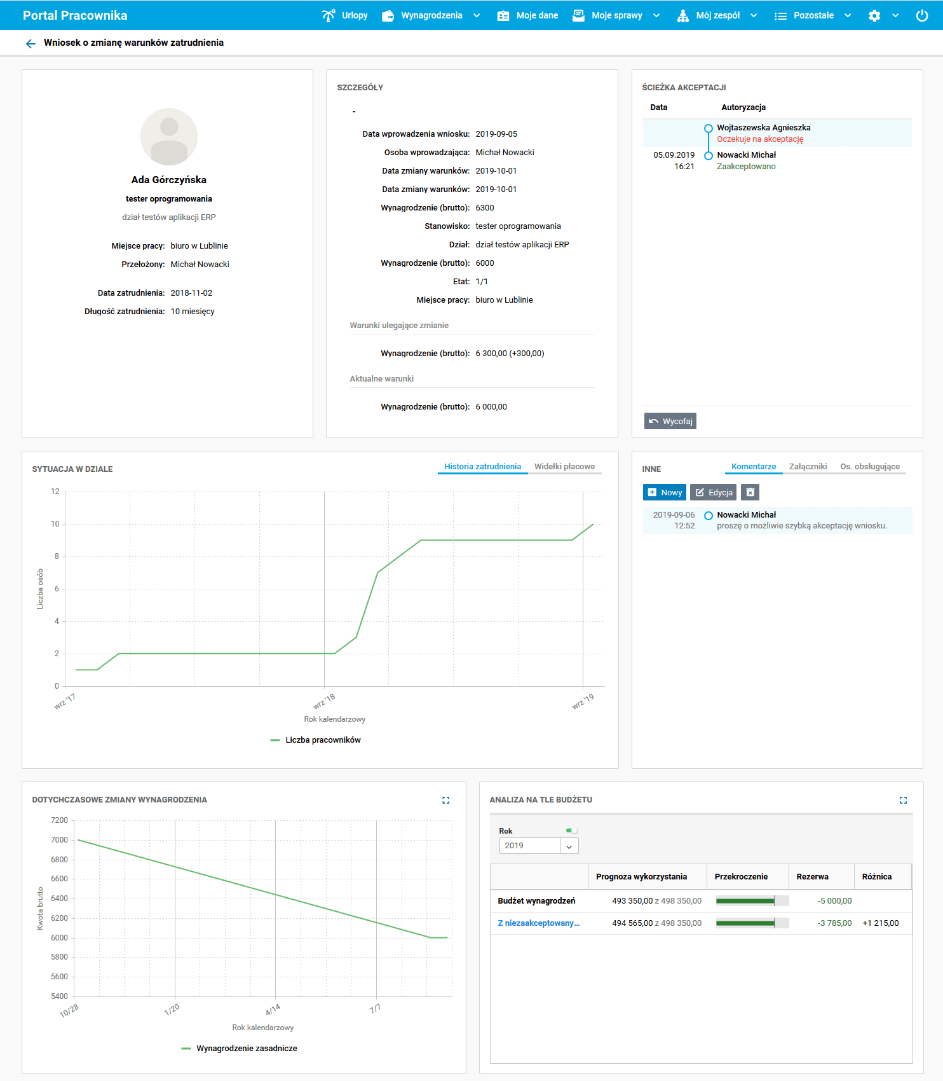Click the +1 215,00 difference value

pyautogui.click(x=880, y=923)
